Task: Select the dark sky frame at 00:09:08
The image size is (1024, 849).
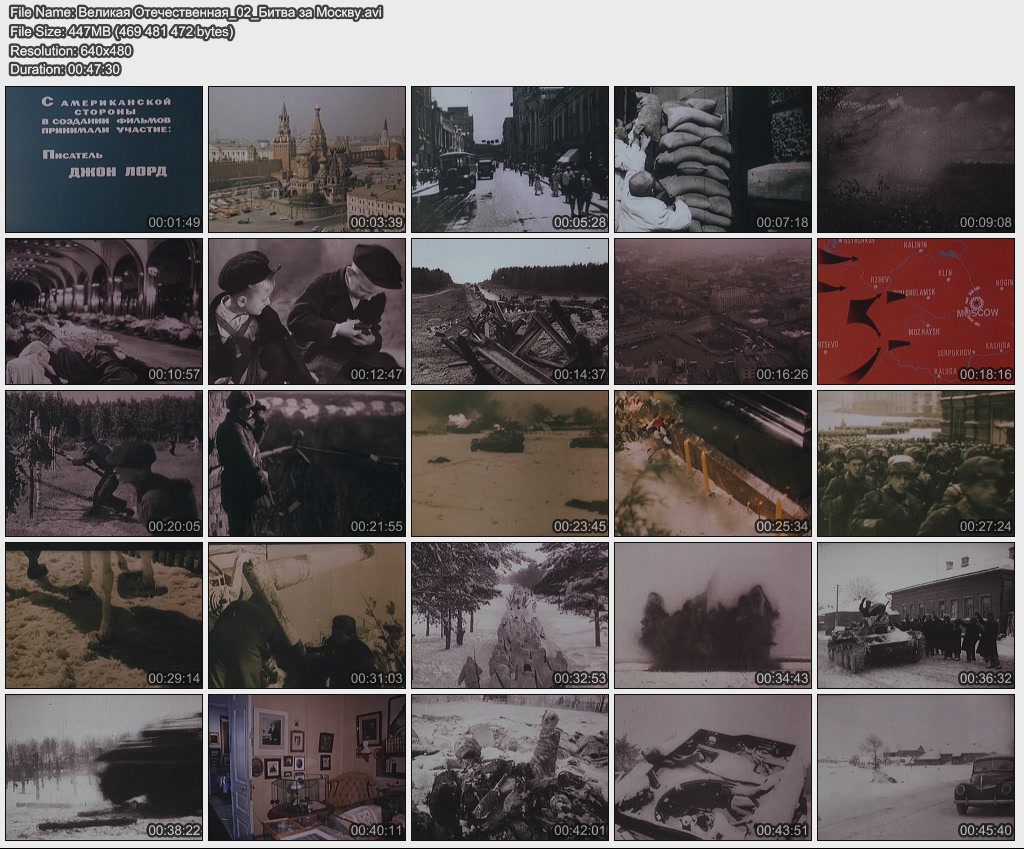Action: [x=916, y=159]
